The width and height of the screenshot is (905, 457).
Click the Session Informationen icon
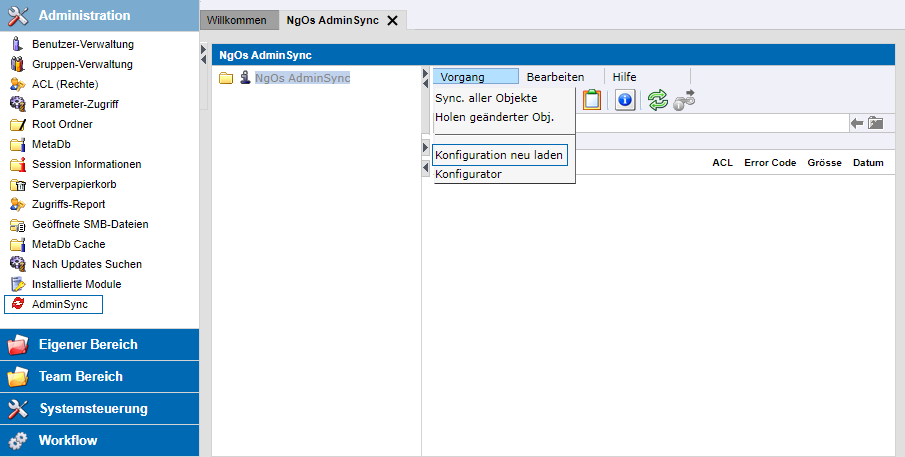click(18, 164)
